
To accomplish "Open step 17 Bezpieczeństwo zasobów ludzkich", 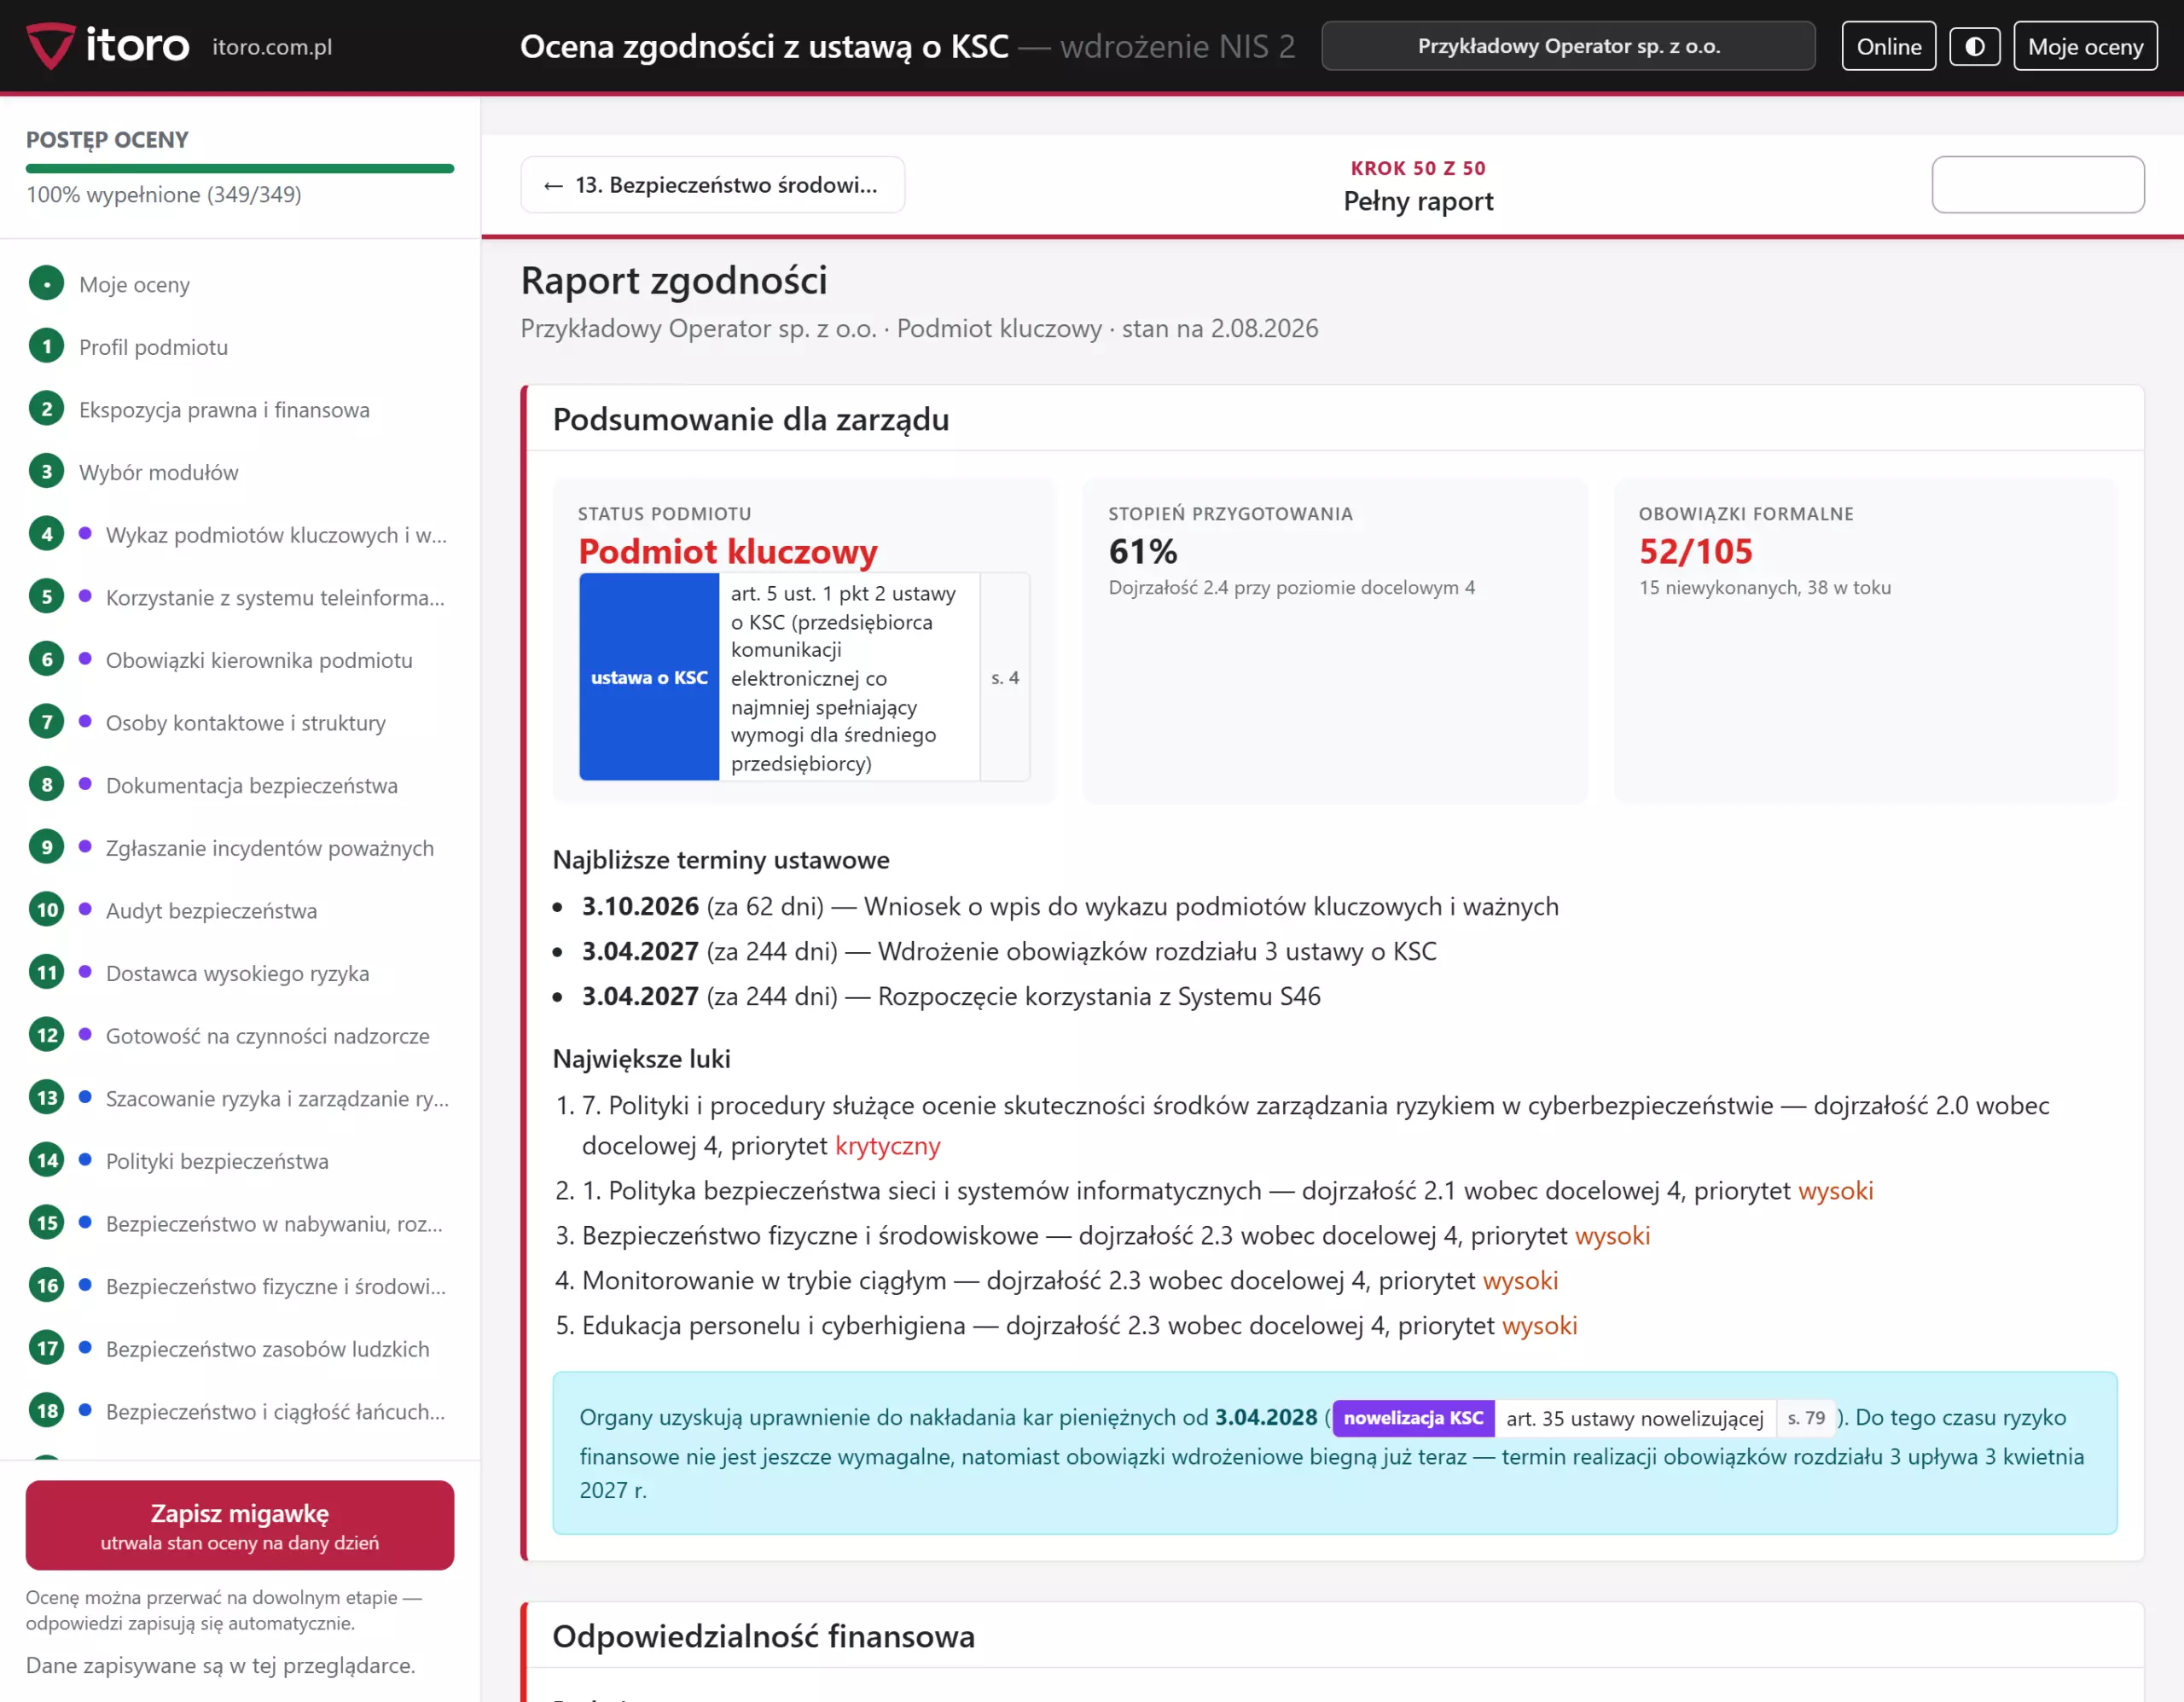I will (240, 1348).
